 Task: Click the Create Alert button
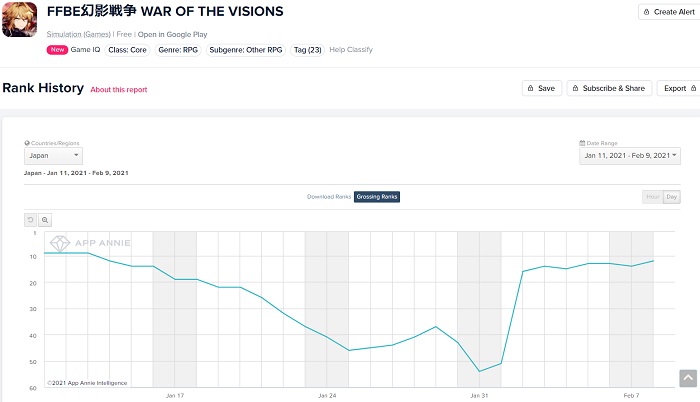point(668,12)
